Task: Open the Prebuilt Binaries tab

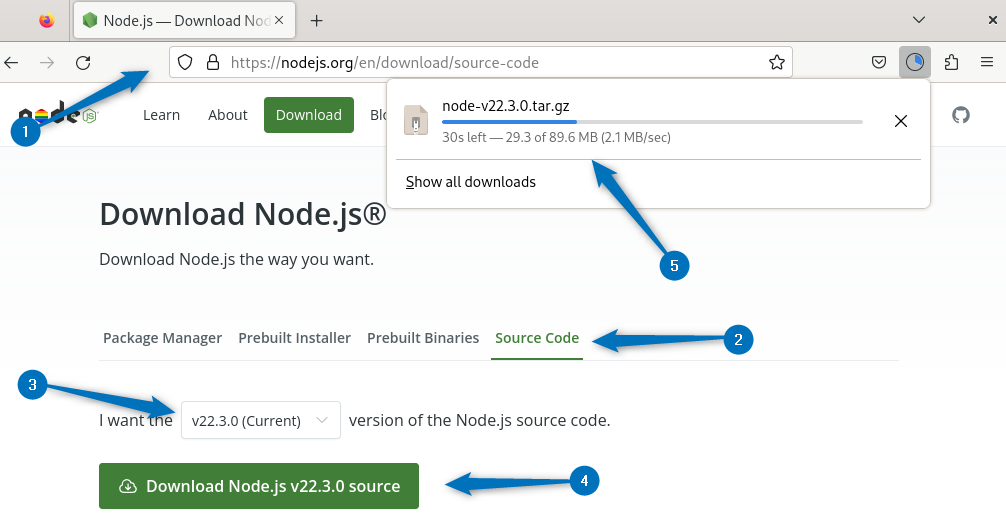Action: point(423,338)
